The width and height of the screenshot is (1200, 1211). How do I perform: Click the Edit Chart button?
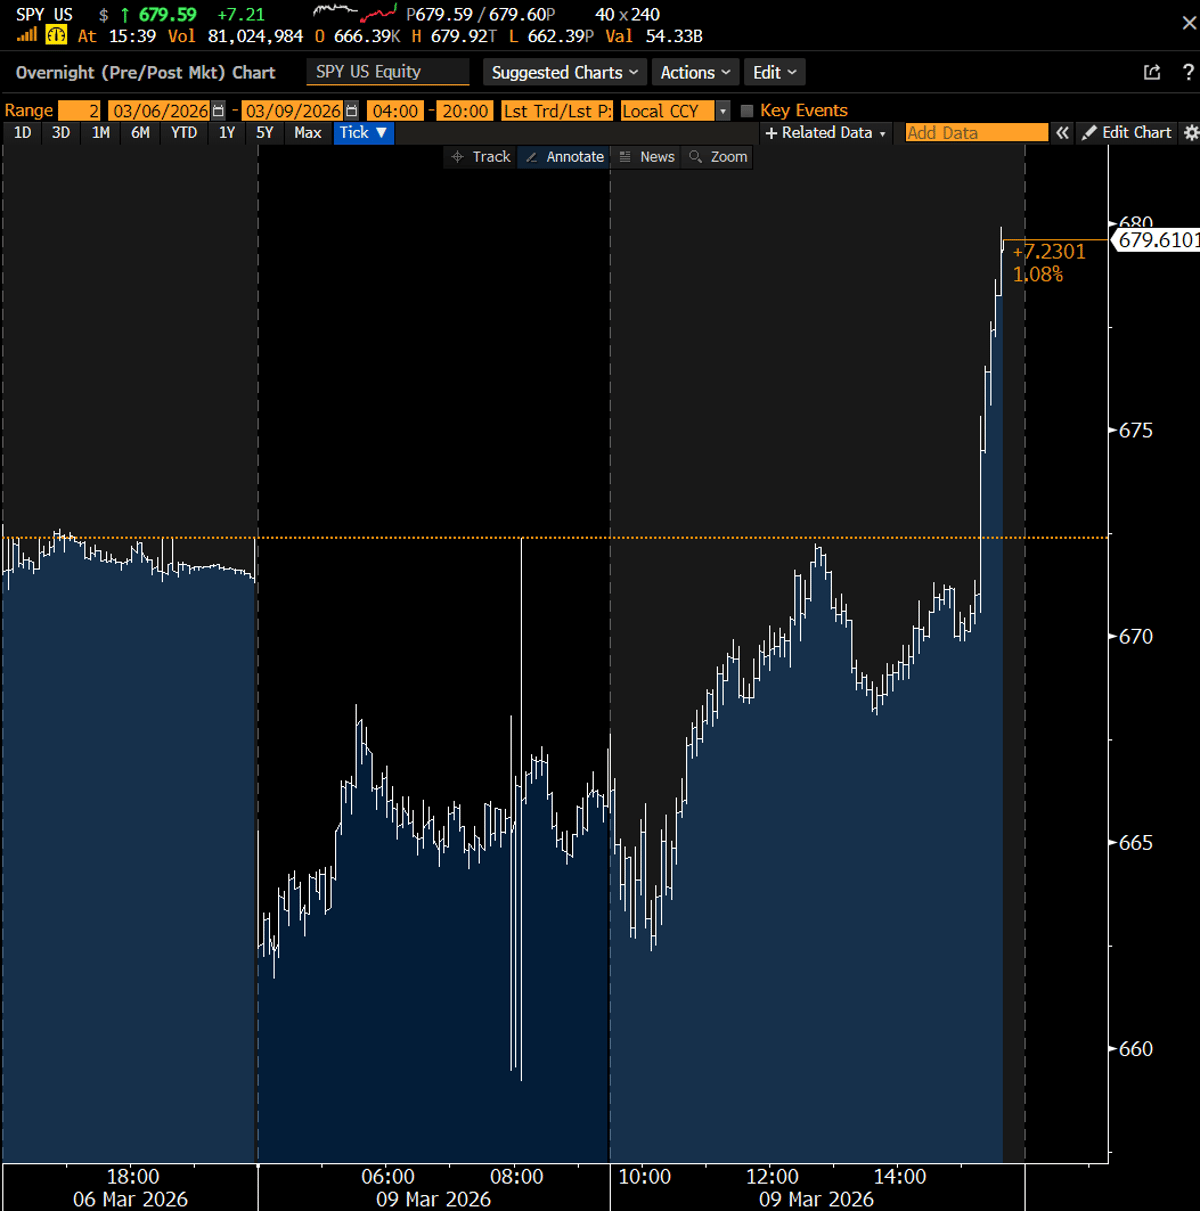click(1127, 132)
